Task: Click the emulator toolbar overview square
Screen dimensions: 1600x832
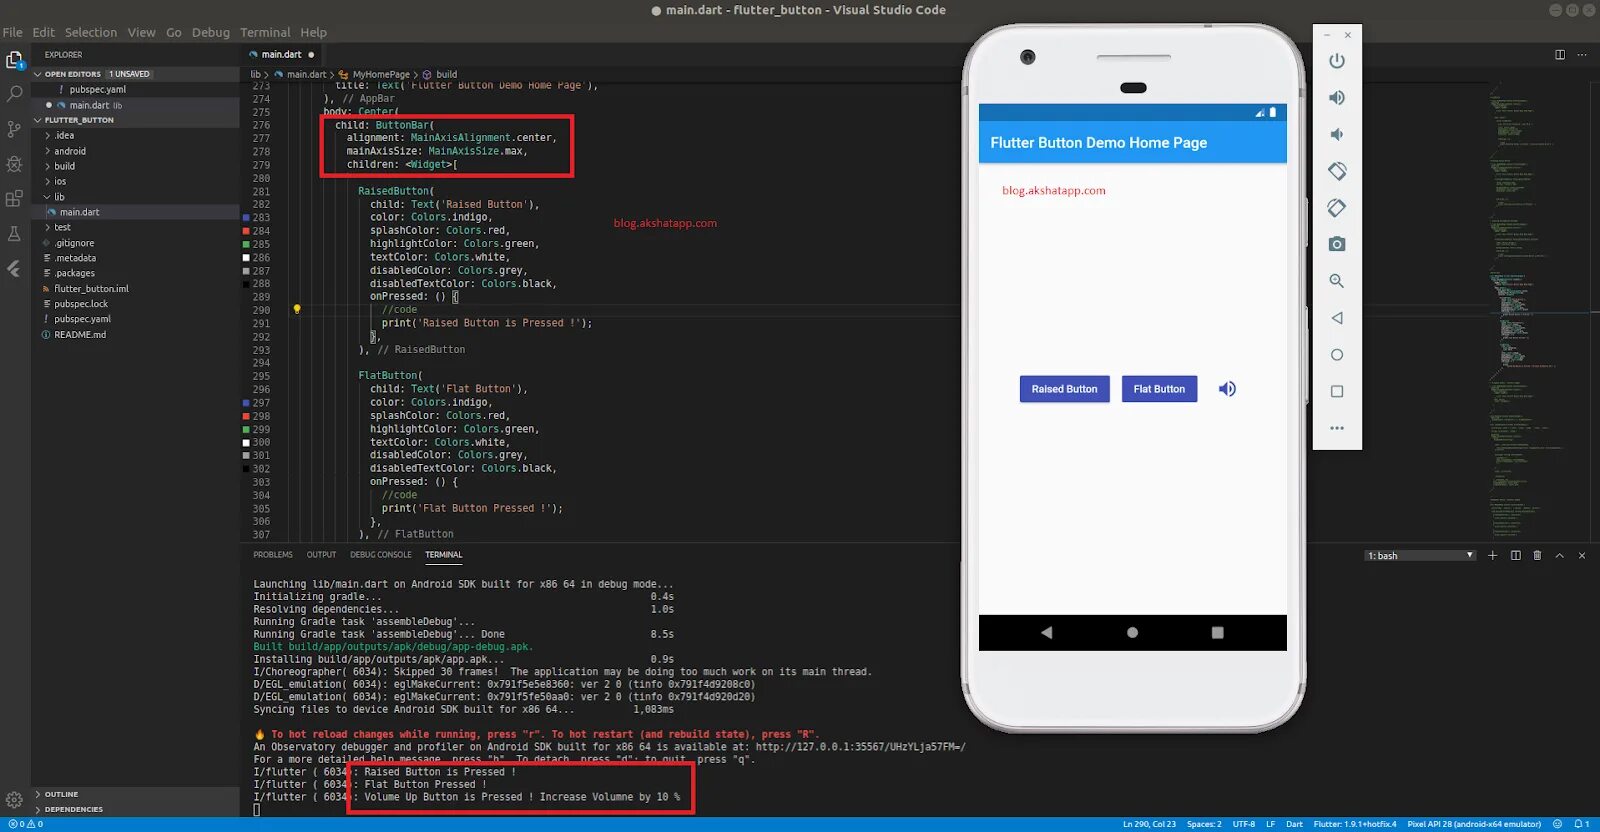Action: point(1336,391)
